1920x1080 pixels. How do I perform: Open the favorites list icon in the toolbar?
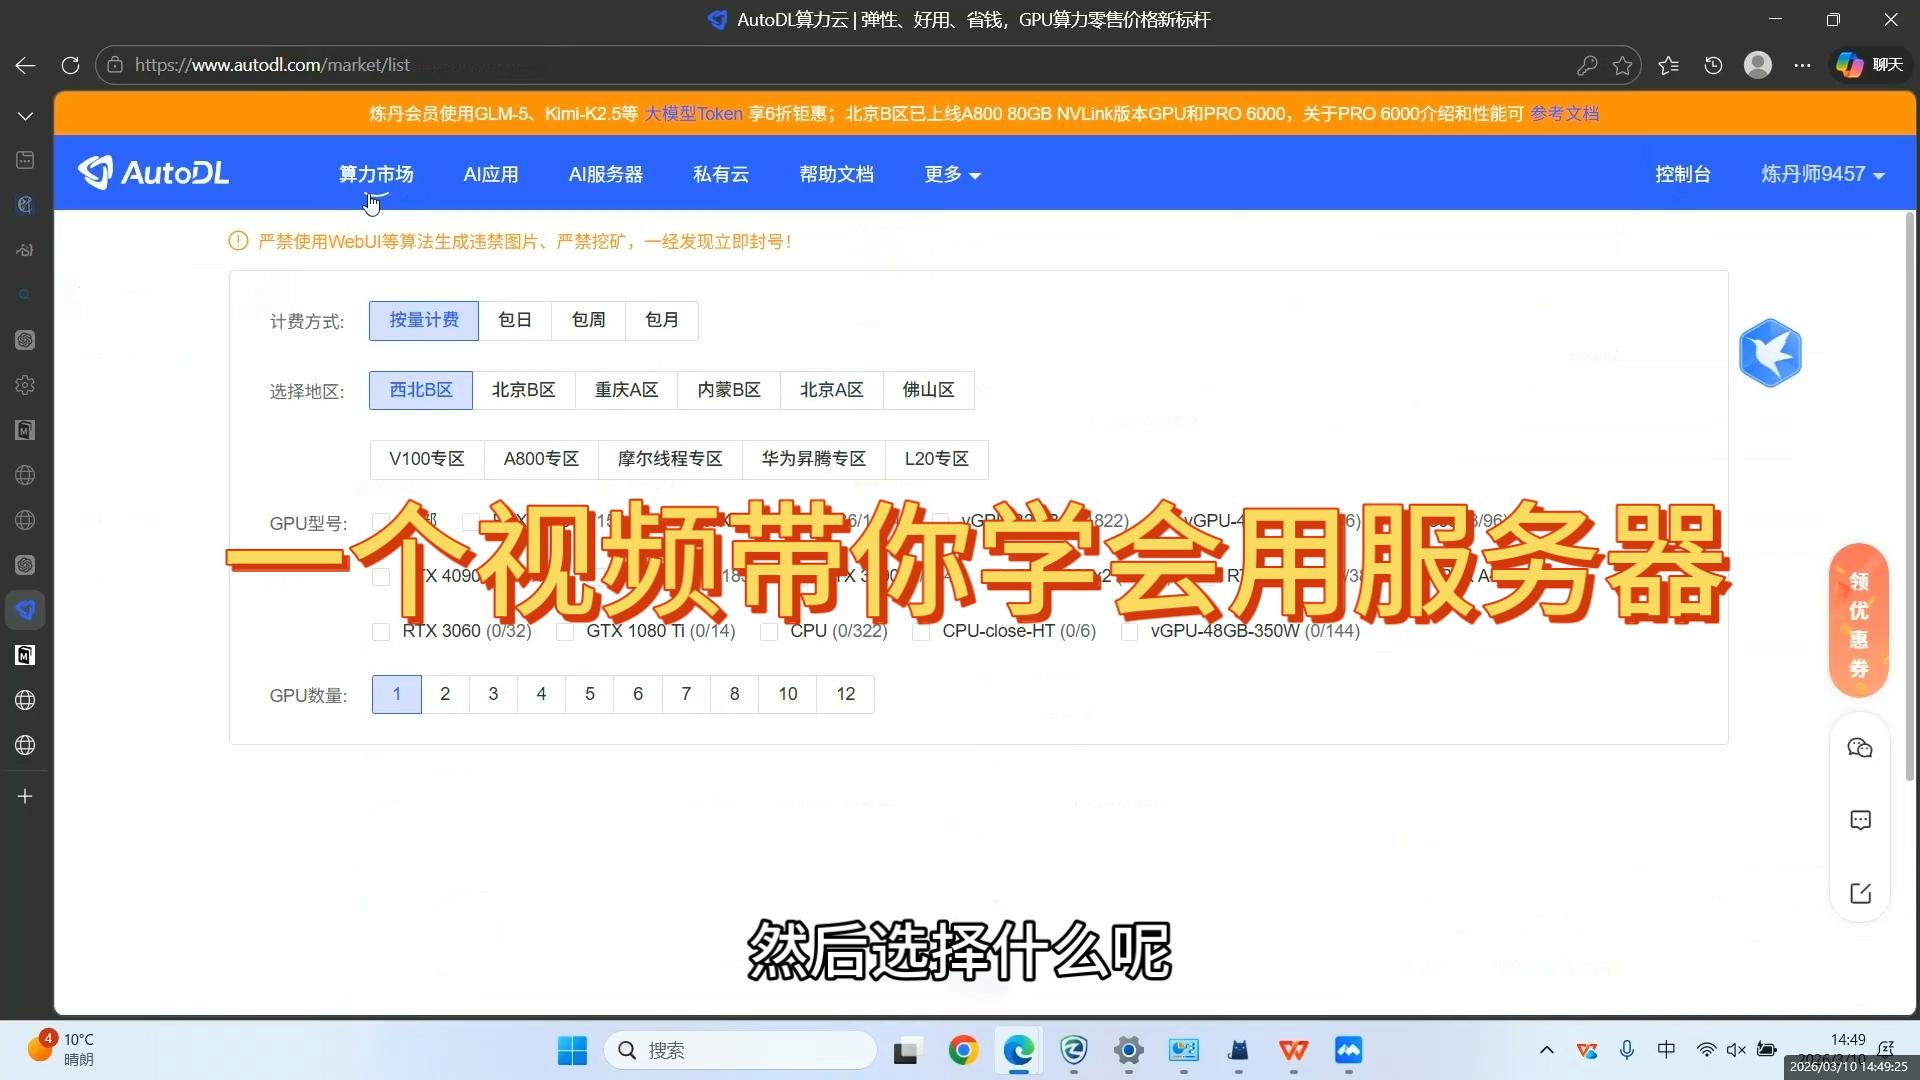coord(1668,65)
